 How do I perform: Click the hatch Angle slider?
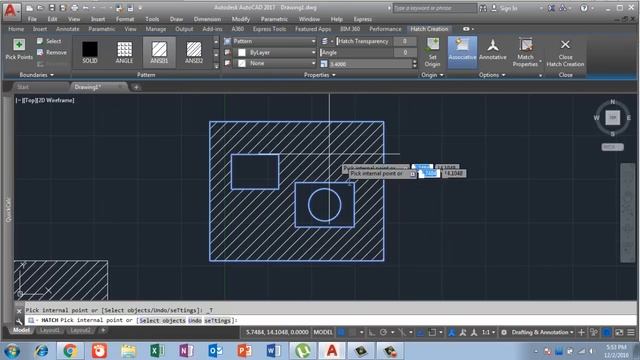(356, 52)
